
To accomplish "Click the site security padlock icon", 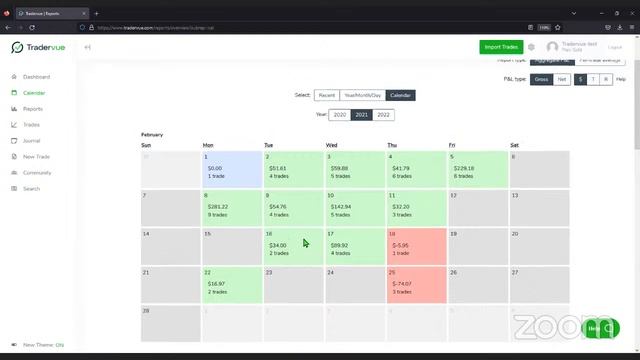I will [x=91, y=27].
